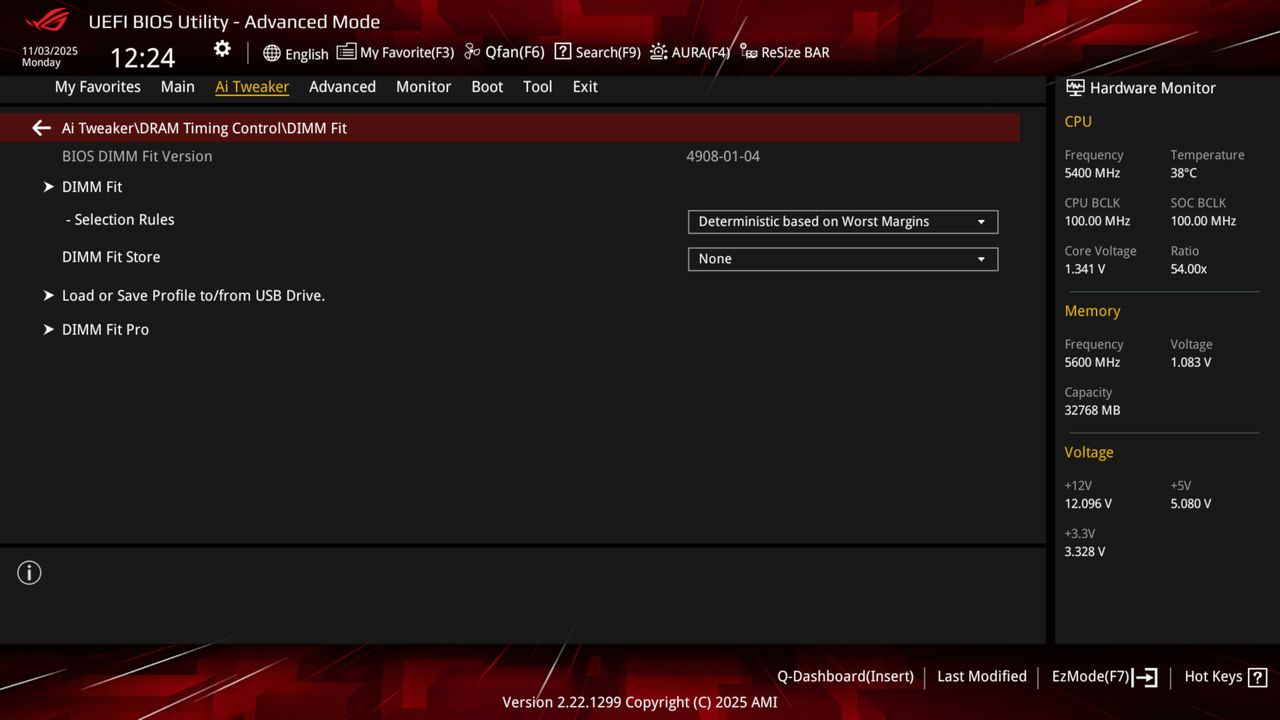
Task: Open the Selection Rules dropdown
Action: click(842, 221)
